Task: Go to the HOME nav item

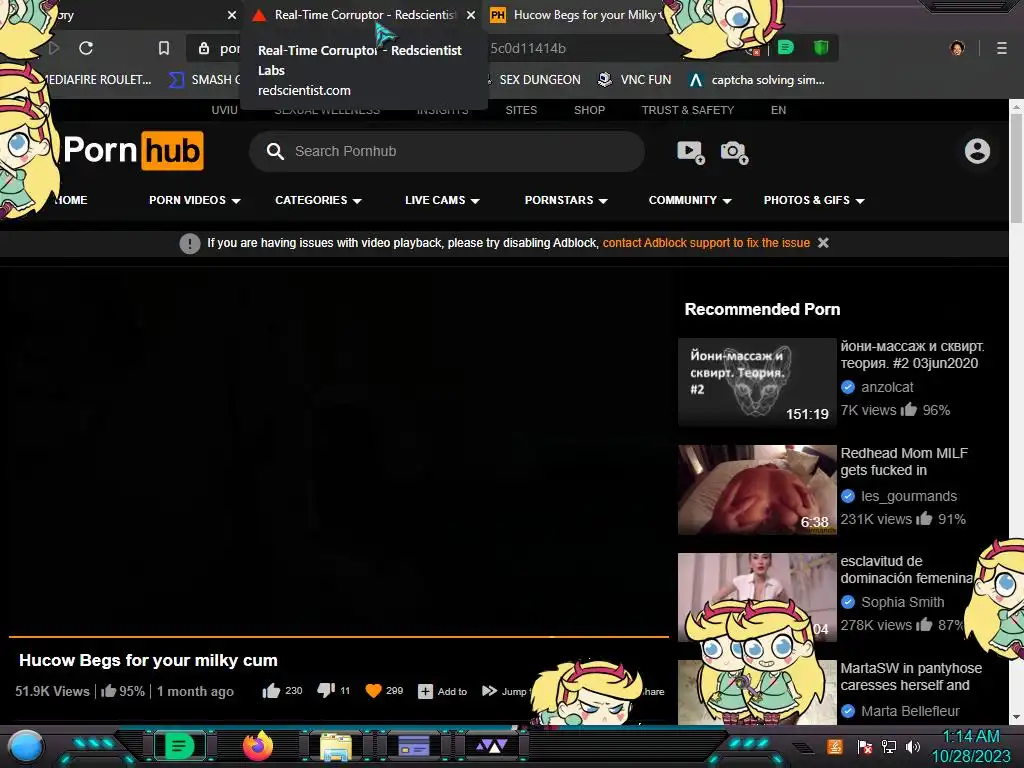Action: coord(71,200)
